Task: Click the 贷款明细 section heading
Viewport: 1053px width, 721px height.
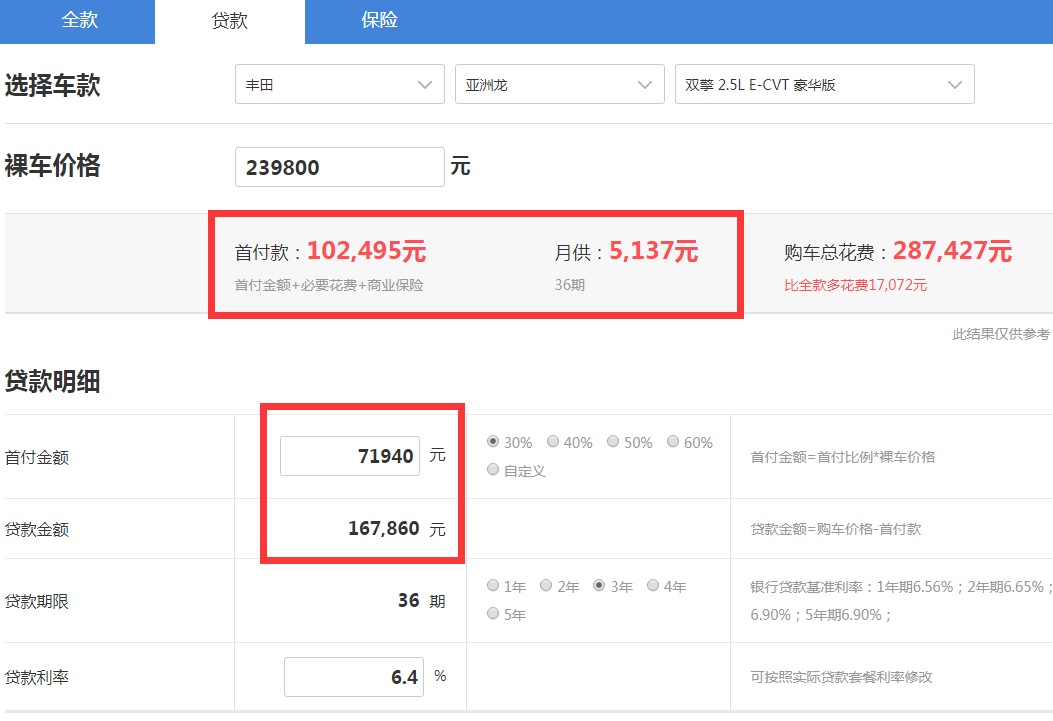Action: [52, 381]
